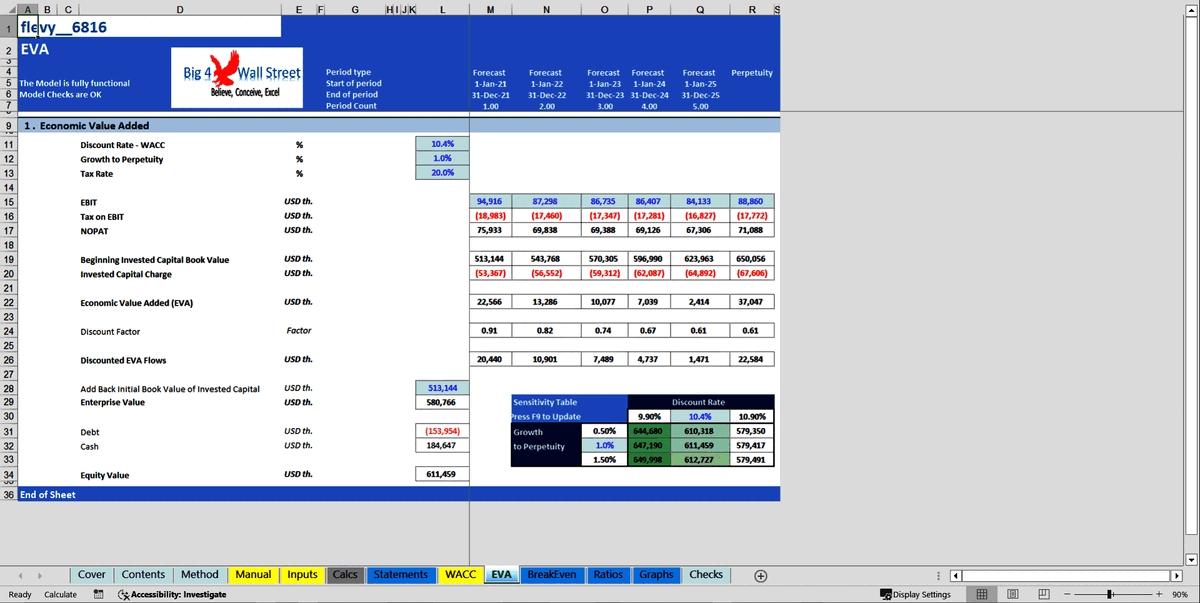Screen dimensions: 1200x603
Task: Click the Big 4 Wall Street logo
Action: pos(237,77)
